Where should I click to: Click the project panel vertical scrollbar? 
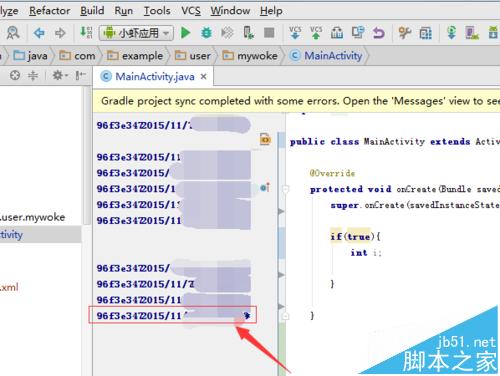(87, 157)
